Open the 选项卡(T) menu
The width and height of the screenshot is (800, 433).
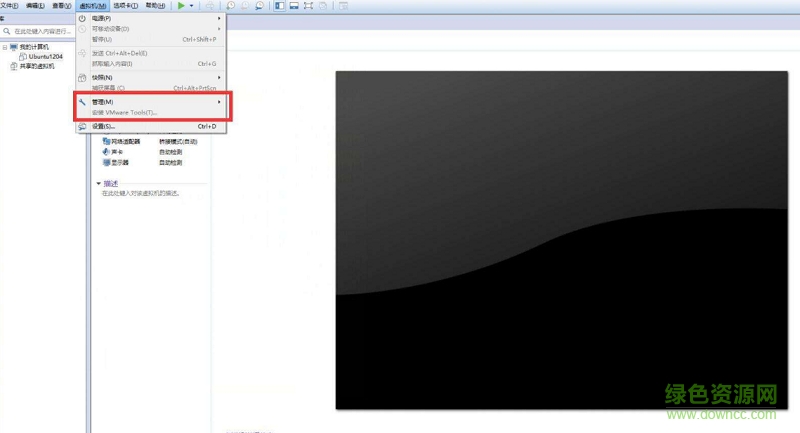pos(126,6)
